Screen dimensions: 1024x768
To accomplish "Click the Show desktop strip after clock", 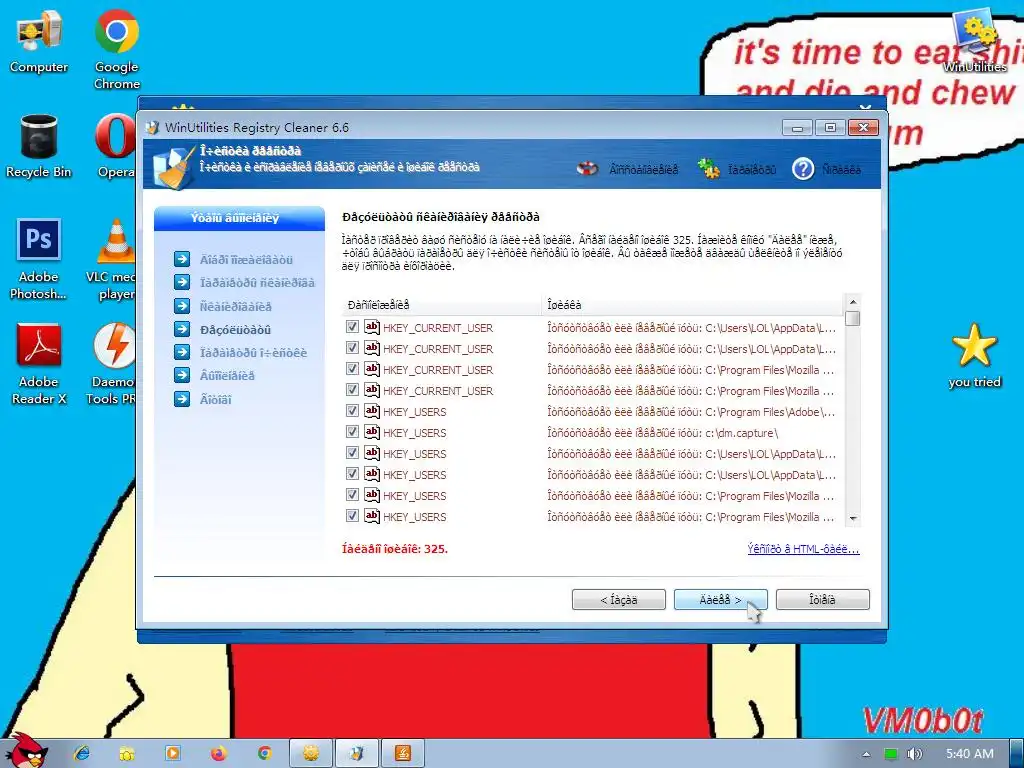I will pyautogui.click(x=1017, y=754).
